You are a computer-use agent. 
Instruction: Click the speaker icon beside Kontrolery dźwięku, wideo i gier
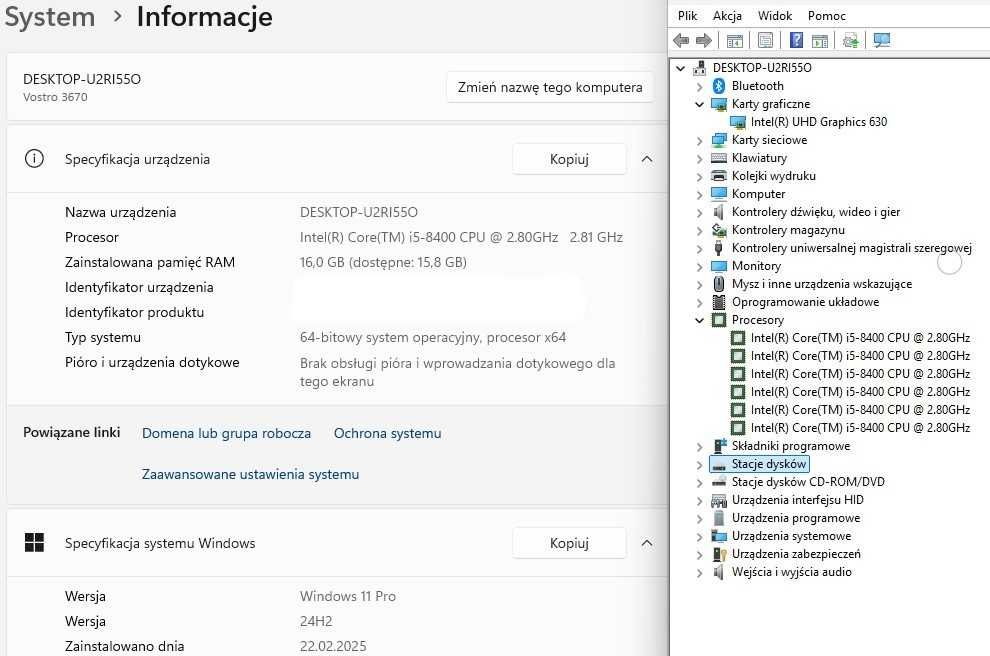(719, 212)
